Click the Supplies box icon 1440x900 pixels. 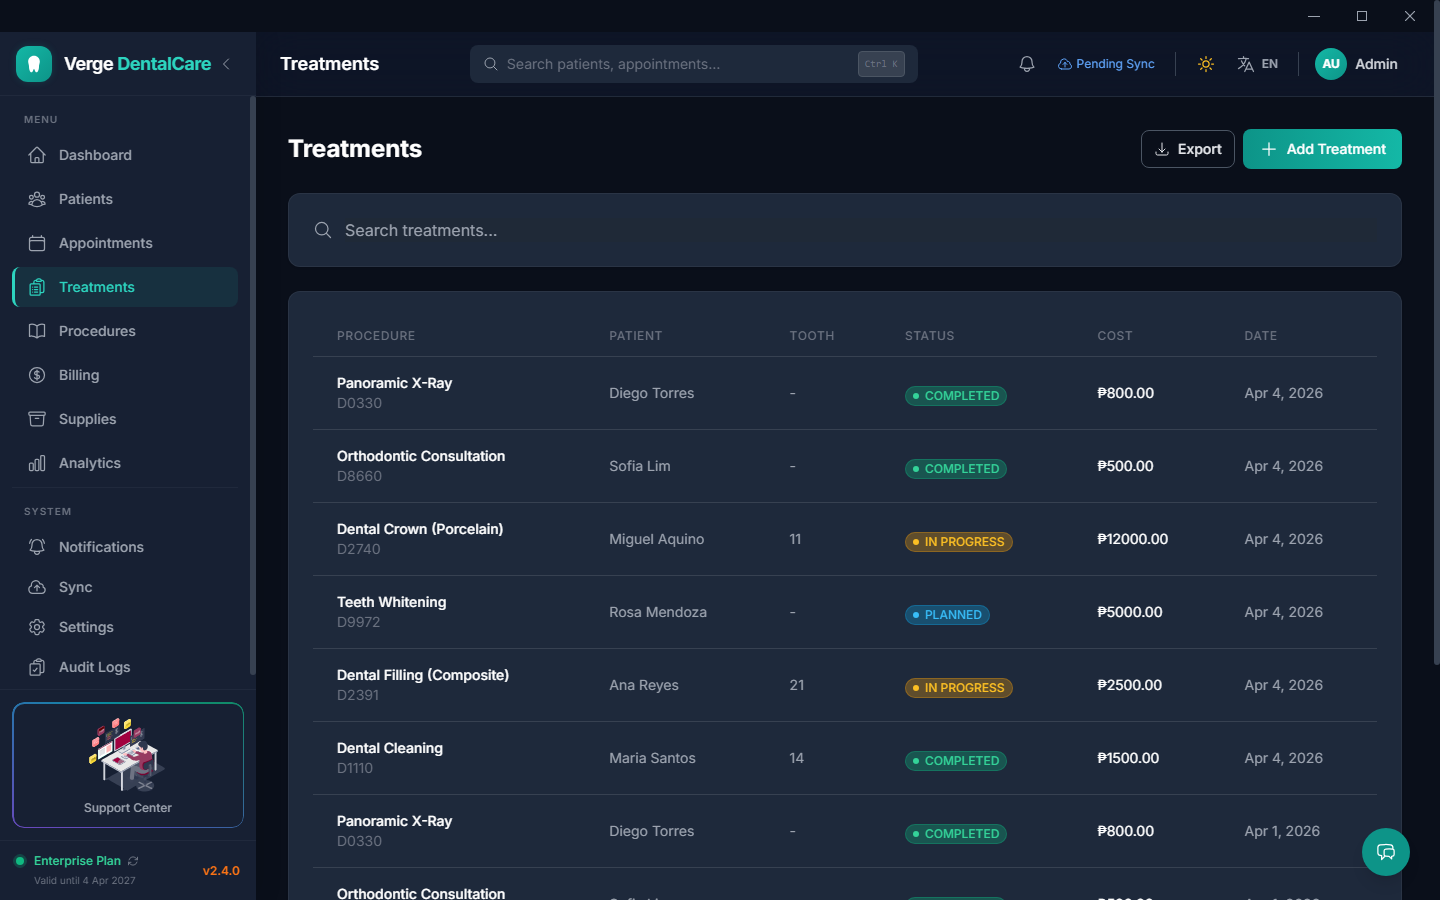tap(37, 419)
